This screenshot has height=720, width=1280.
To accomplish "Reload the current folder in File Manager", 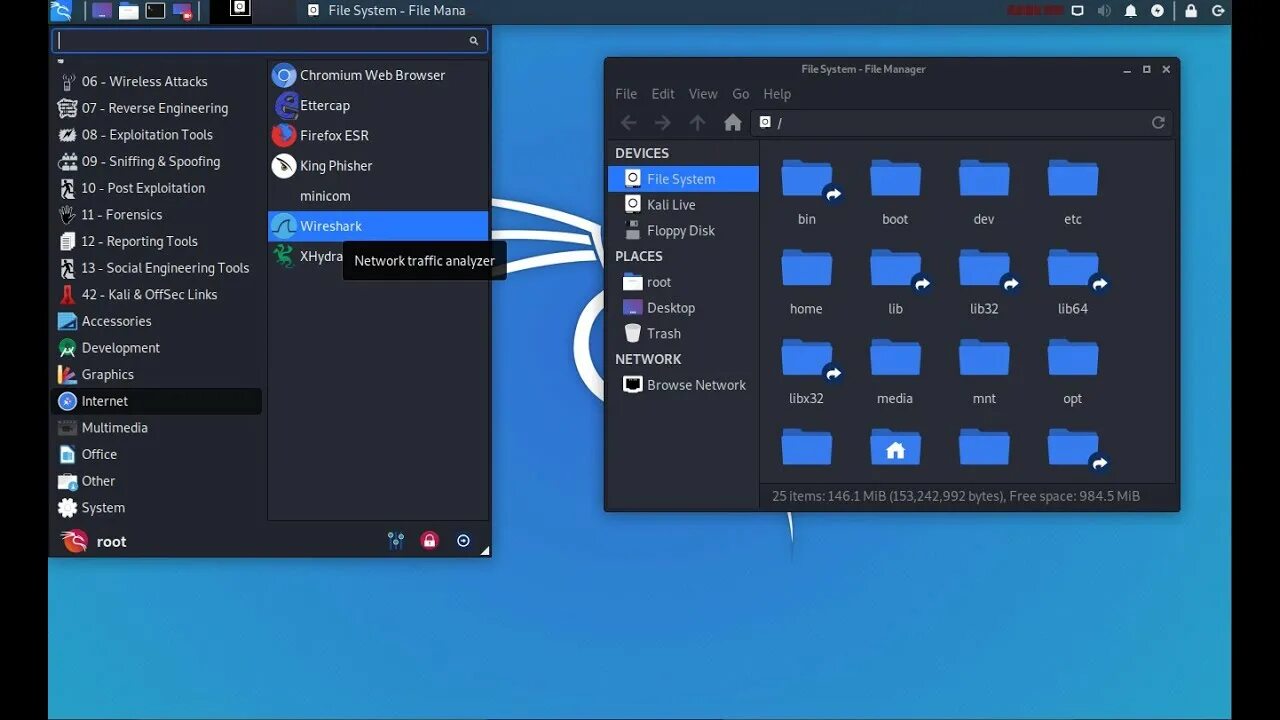I will click(1158, 122).
